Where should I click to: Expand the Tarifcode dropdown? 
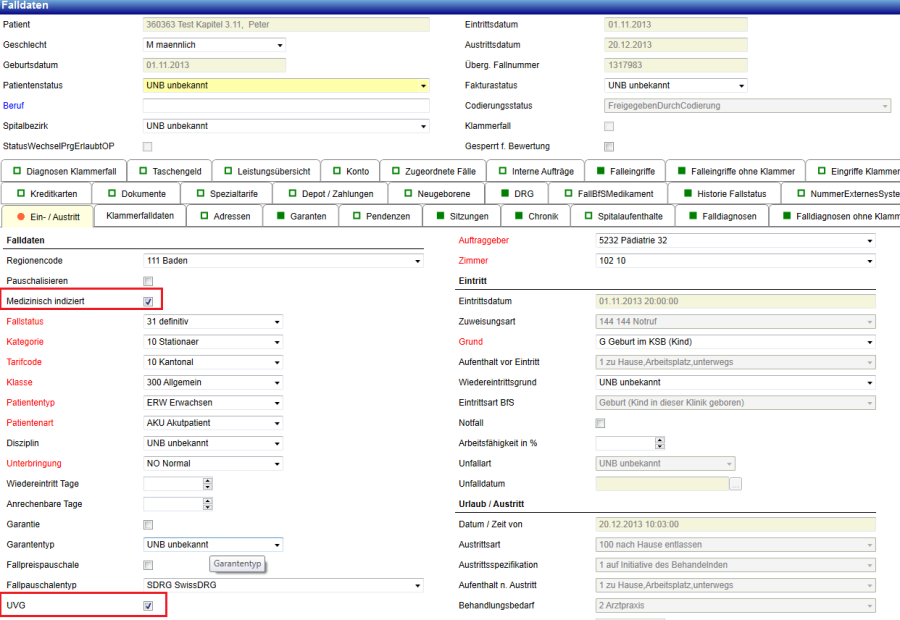(213, 362)
